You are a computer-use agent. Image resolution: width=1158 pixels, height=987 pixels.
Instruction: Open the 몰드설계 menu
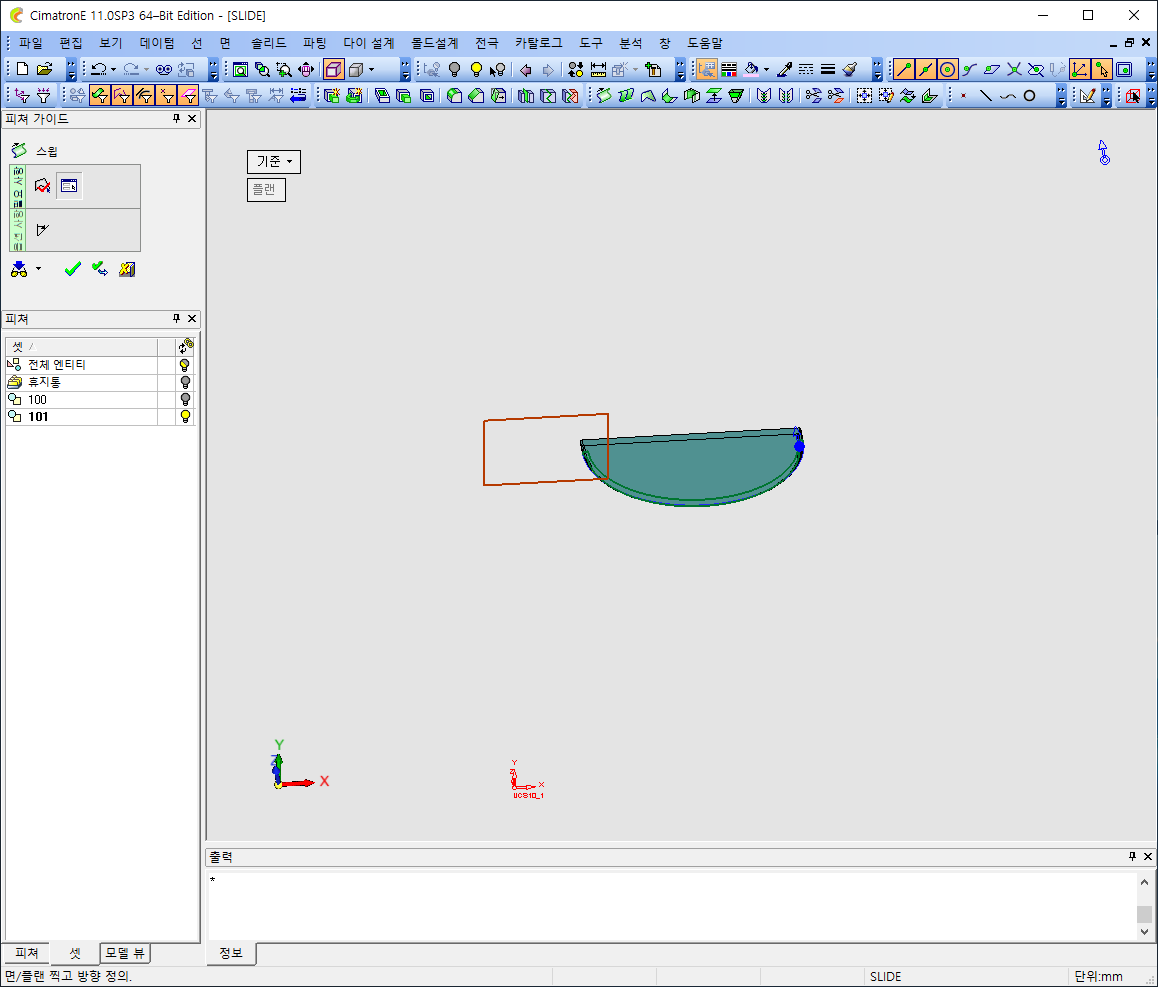click(435, 43)
